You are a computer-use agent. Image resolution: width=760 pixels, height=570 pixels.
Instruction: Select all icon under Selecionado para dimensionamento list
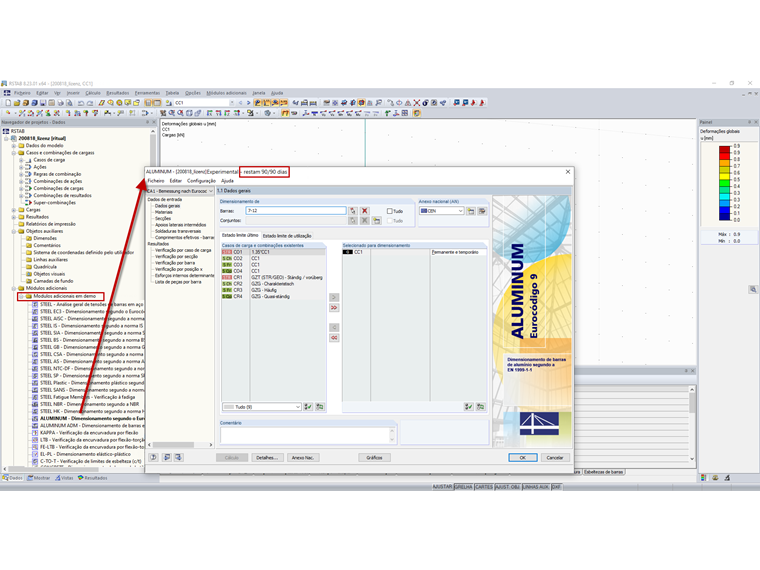468,407
